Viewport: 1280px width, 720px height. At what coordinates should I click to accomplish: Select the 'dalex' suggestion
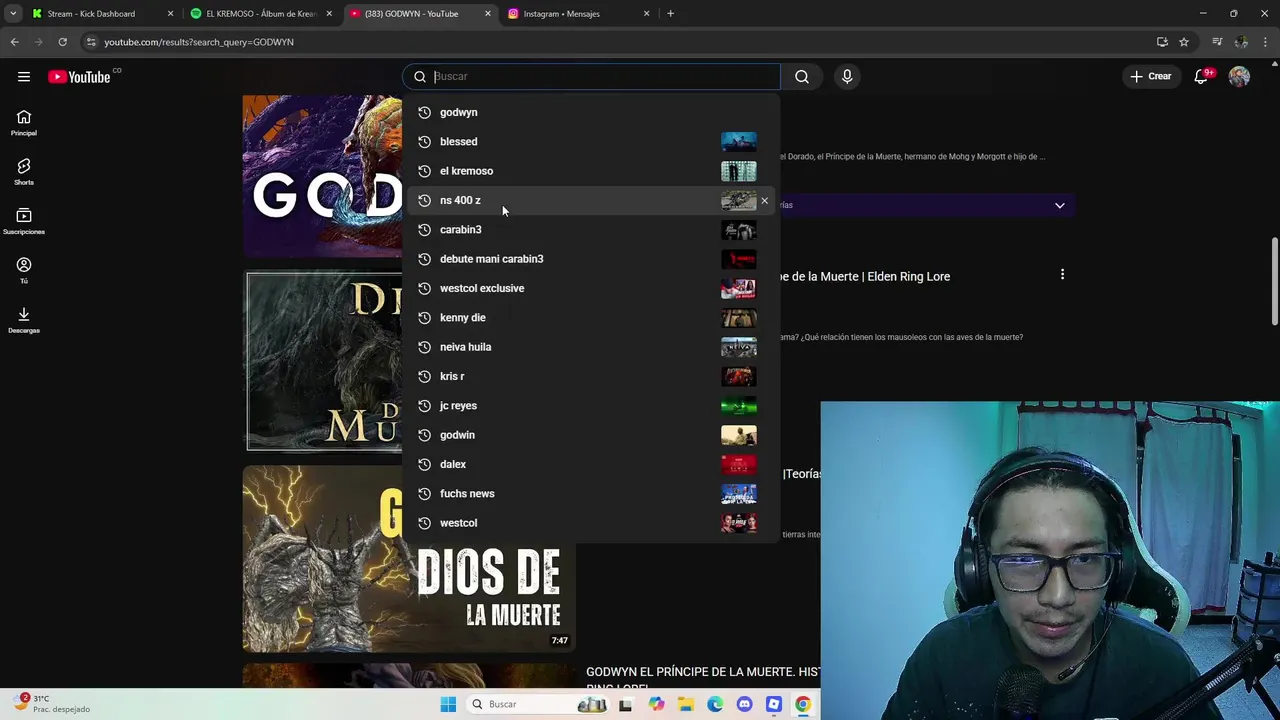click(x=591, y=464)
